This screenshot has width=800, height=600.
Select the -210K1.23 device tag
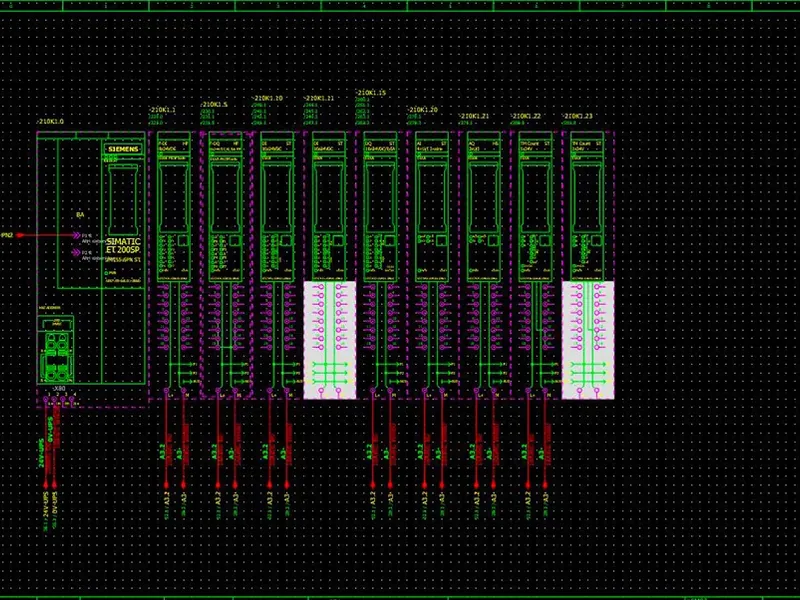coord(578,116)
